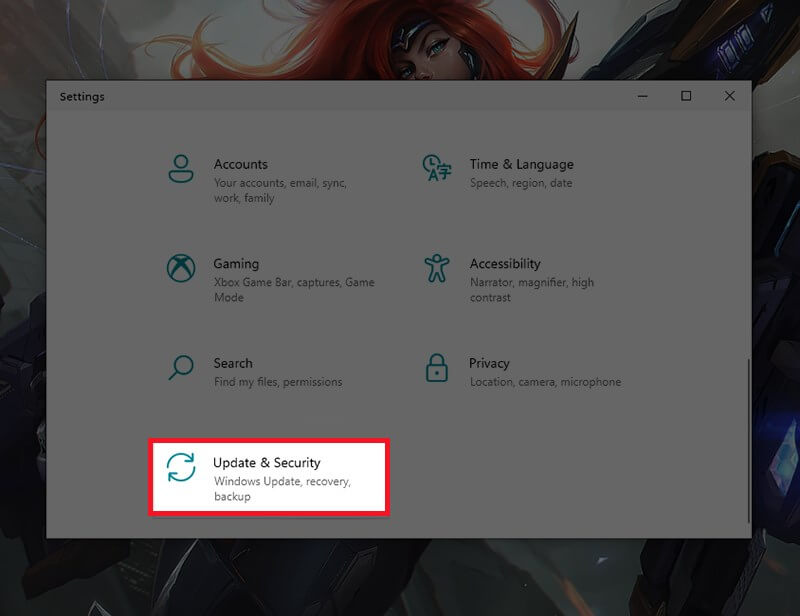The image size is (800, 616).
Task: Open the Privacy settings heading
Action: pos(489,363)
